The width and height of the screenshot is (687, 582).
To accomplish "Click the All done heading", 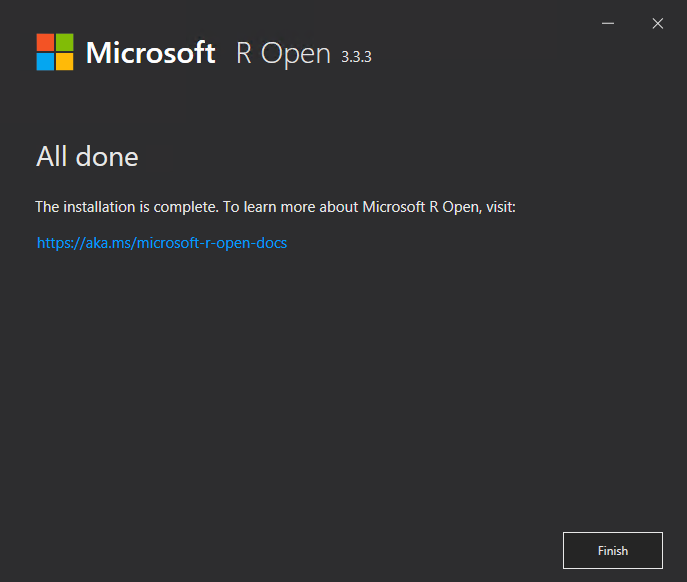I will pos(87,156).
